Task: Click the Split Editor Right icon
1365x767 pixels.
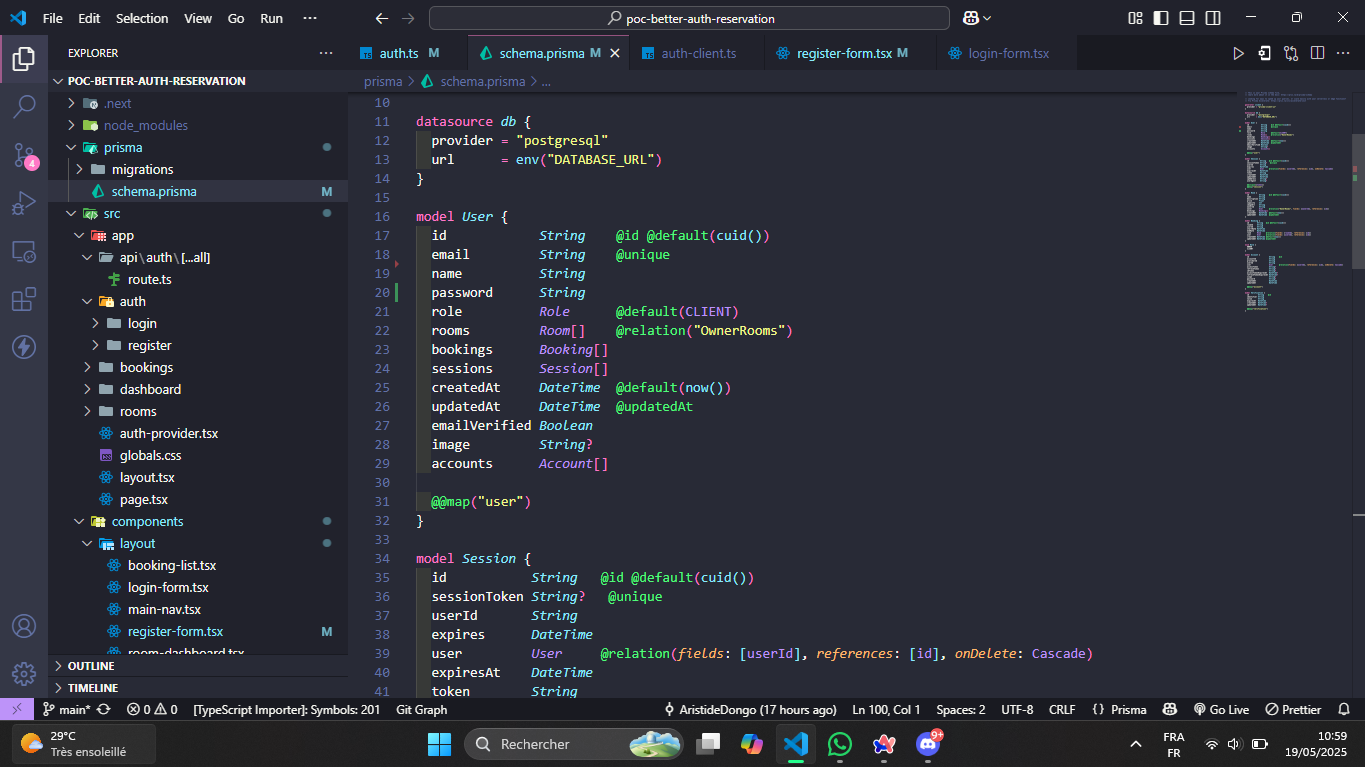Action: [x=1317, y=53]
